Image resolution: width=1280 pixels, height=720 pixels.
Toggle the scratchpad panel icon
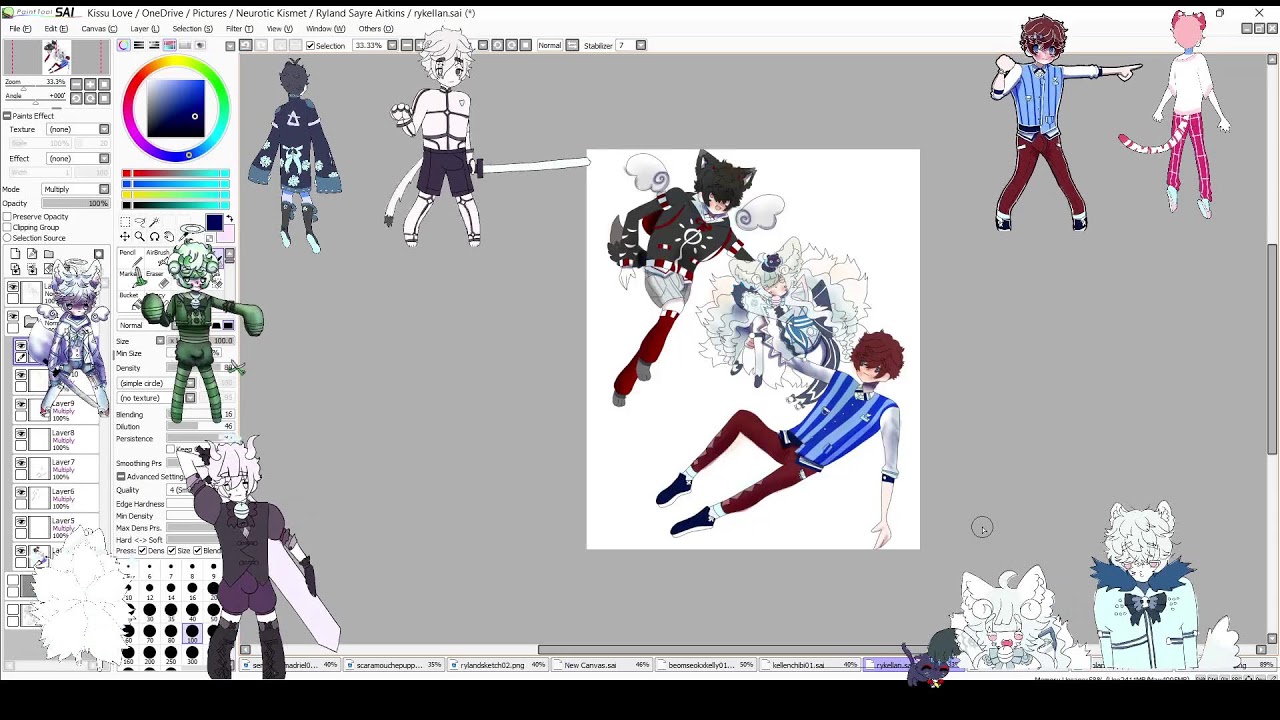[200, 45]
